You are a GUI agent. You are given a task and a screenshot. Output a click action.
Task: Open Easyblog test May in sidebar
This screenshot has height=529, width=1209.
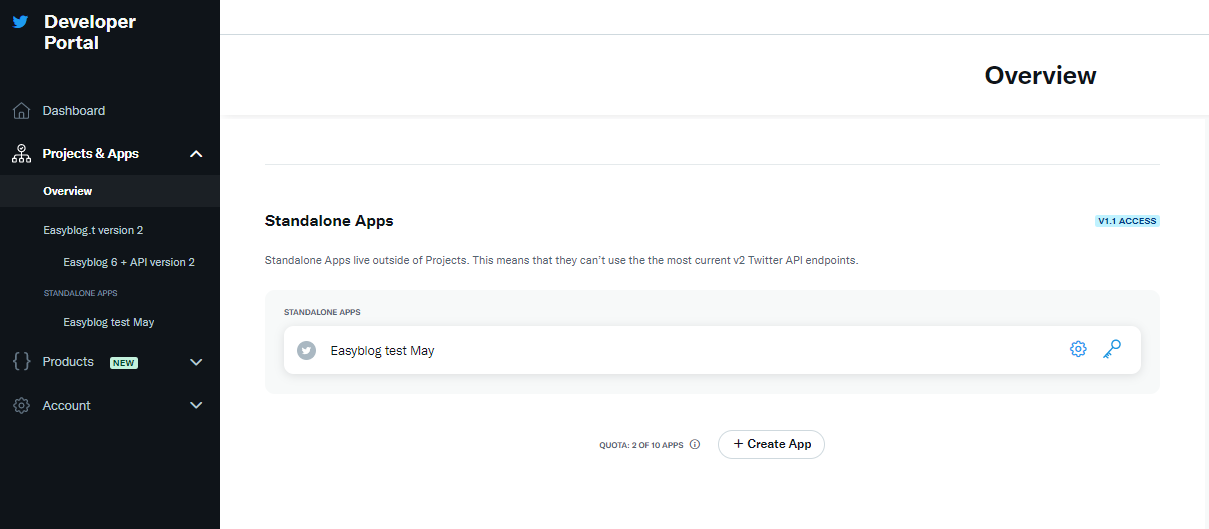coord(109,322)
